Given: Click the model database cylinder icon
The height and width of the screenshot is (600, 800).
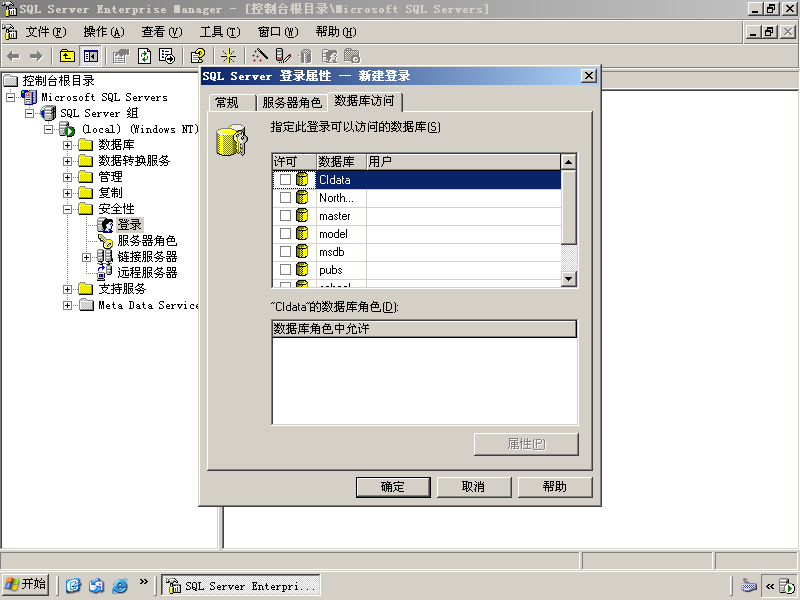Looking at the screenshot, I should coord(302,234).
